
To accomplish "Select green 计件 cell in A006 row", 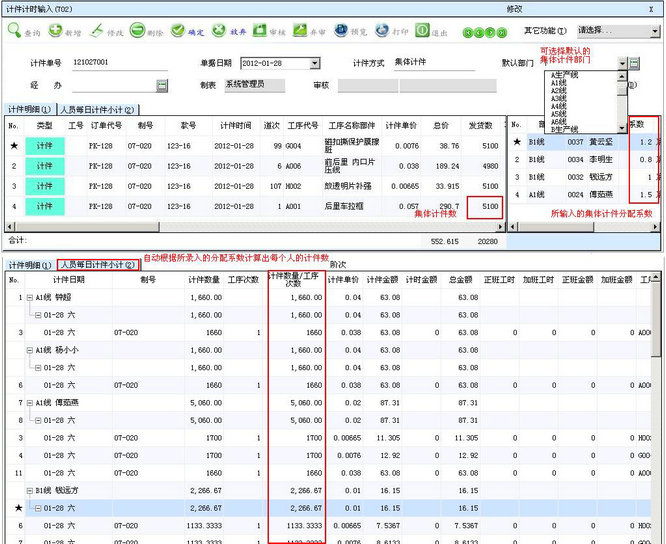I will 45,166.
